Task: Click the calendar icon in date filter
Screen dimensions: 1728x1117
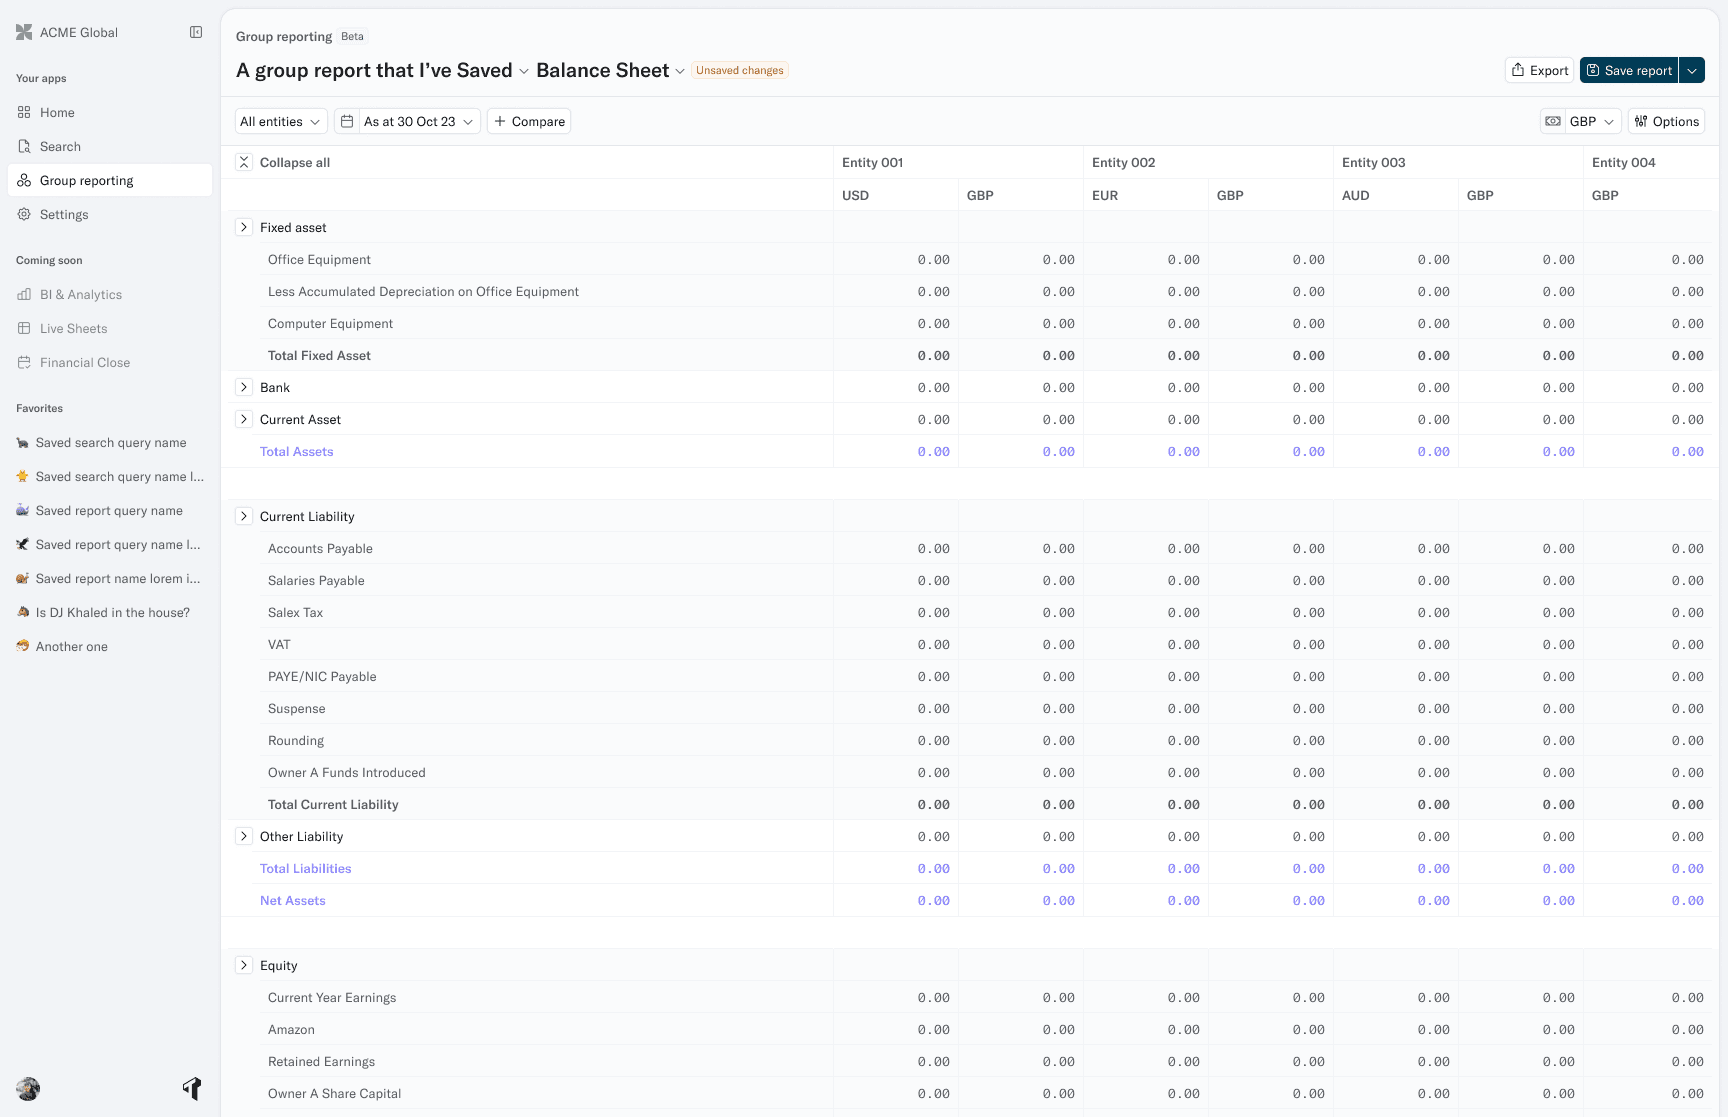Action: tap(347, 122)
